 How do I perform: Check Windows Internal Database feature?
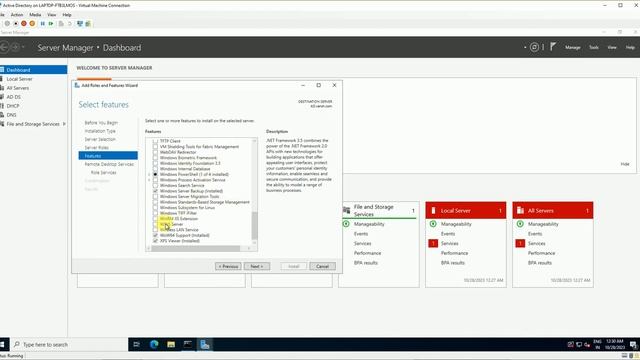[155, 169]
